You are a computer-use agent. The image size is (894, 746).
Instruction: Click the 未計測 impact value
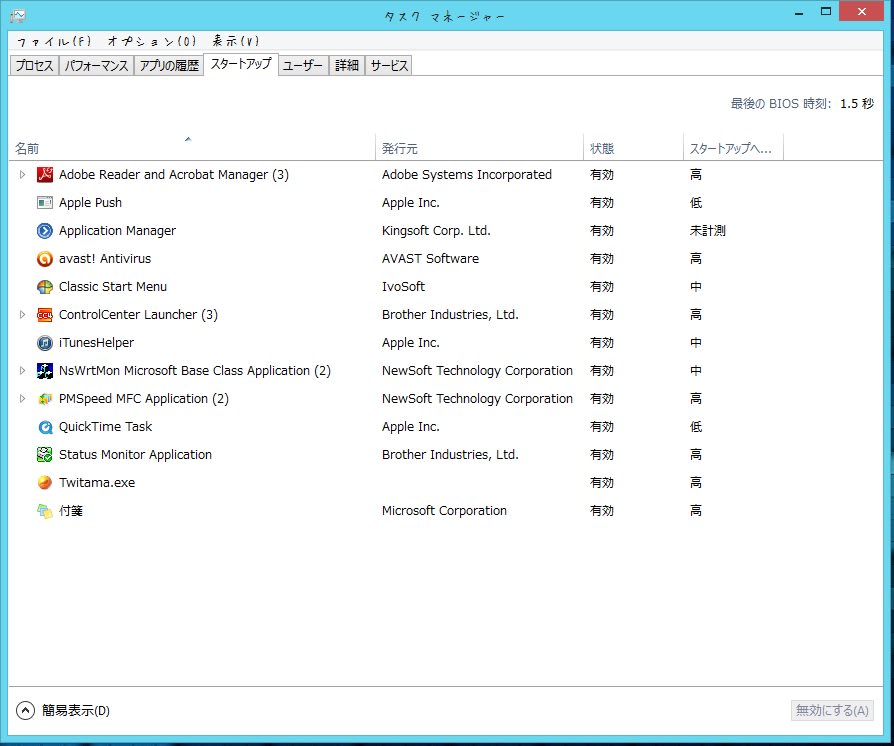708,230
